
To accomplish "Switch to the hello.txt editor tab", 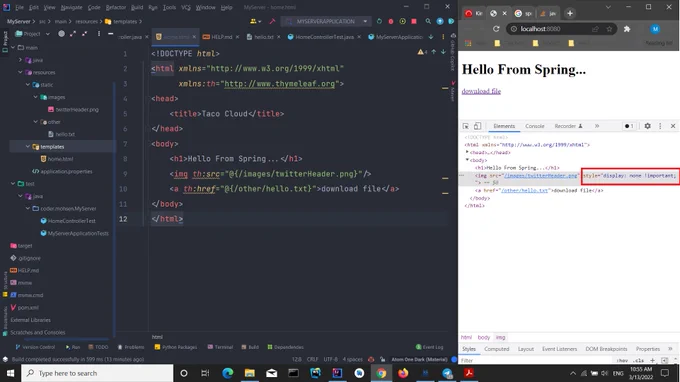I will pos(263,37).
